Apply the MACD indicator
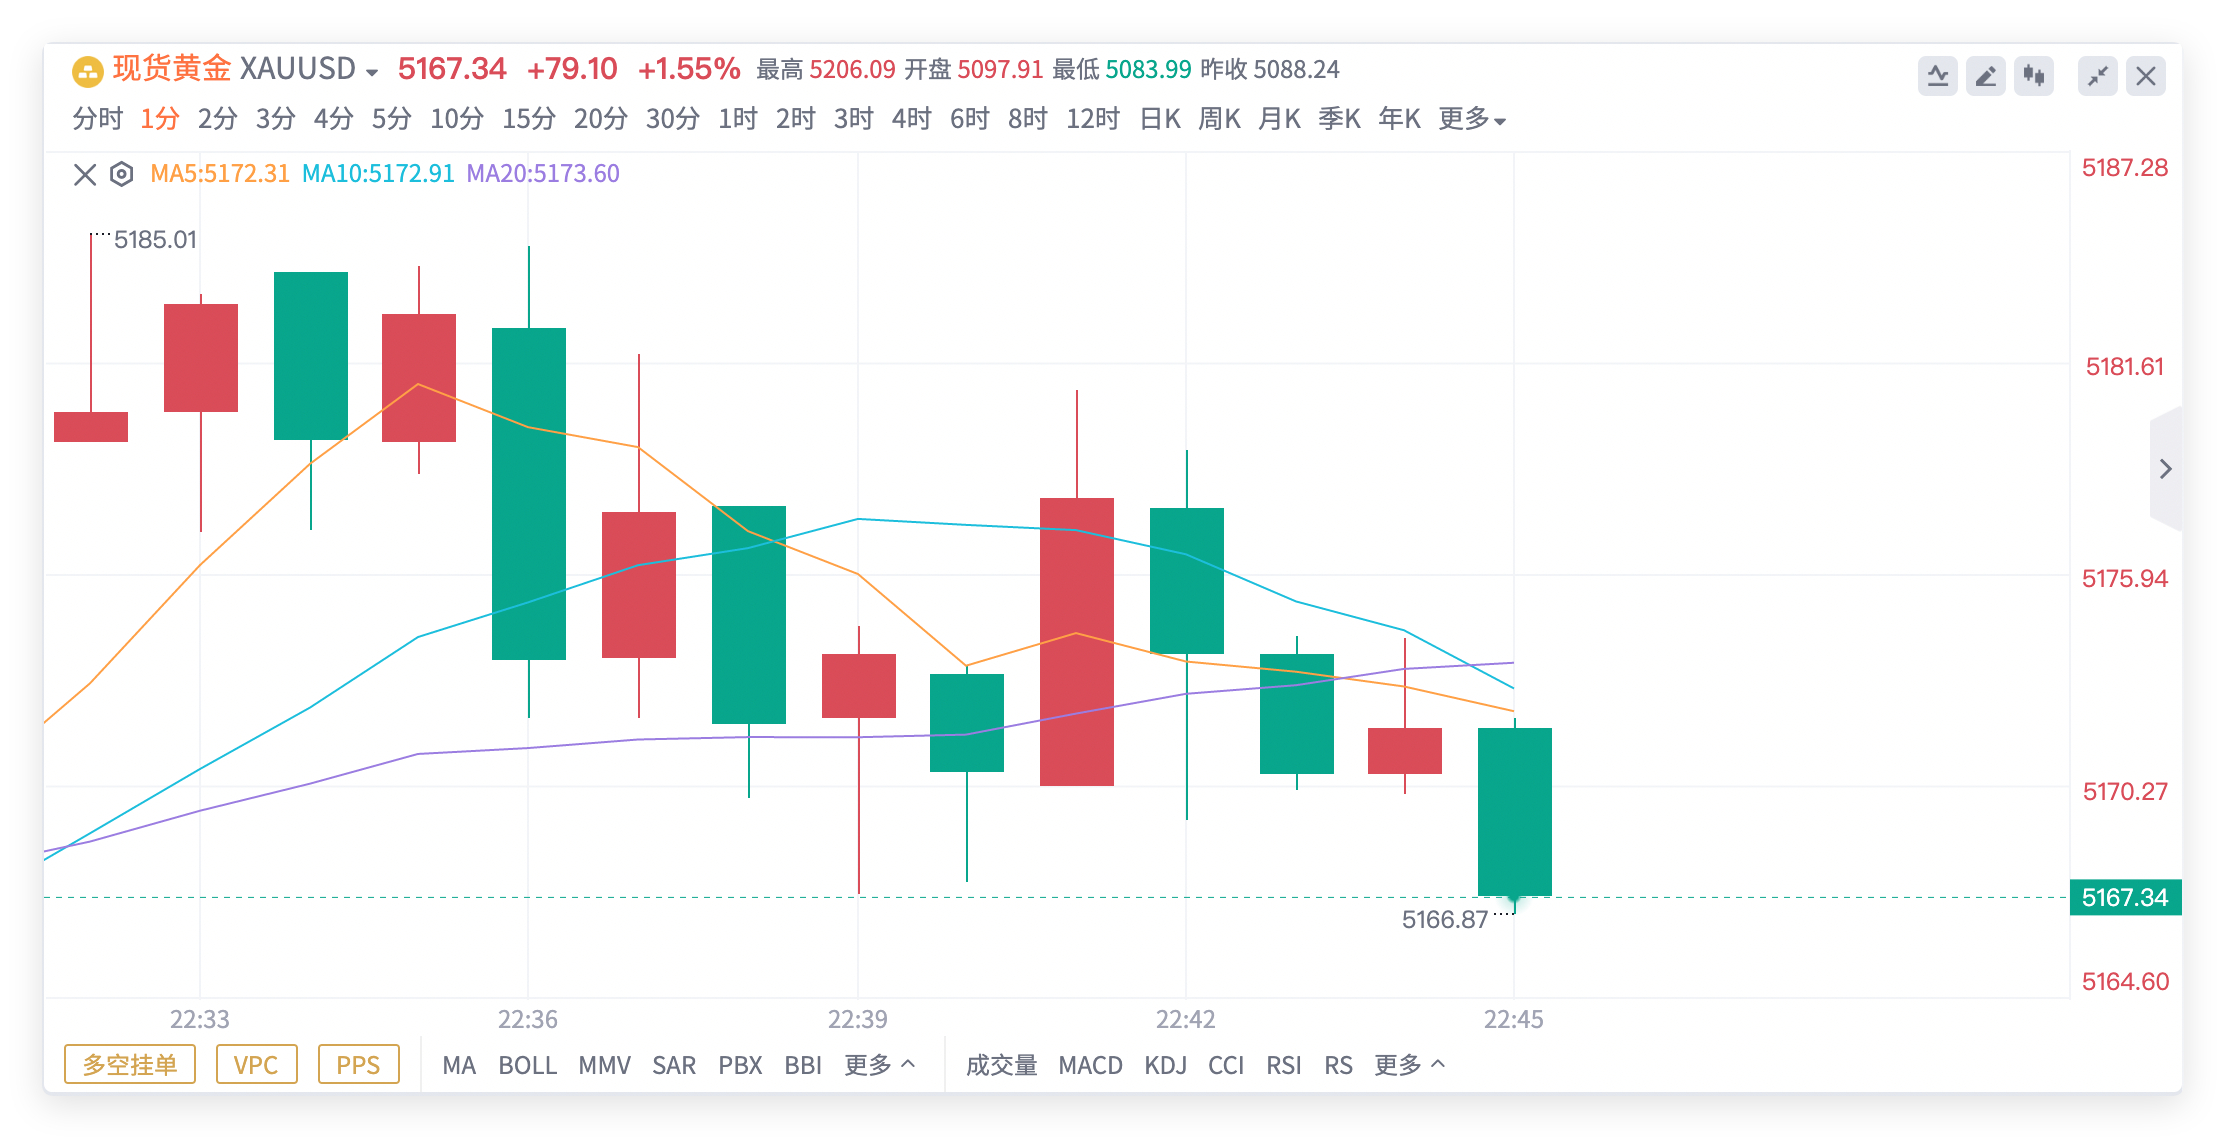2226x1138 pixels. click(x=1091, y=1065)
